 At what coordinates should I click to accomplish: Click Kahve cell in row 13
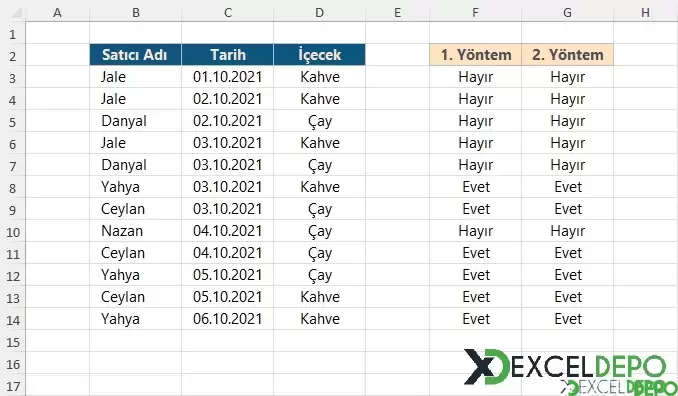click(320, 297)
